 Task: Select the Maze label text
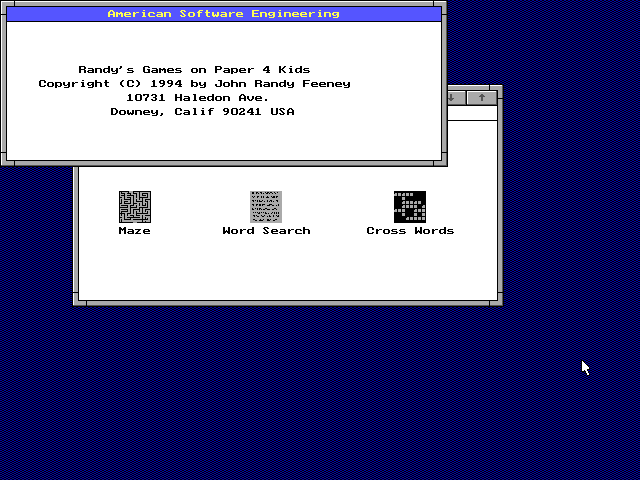coord(135,231)
